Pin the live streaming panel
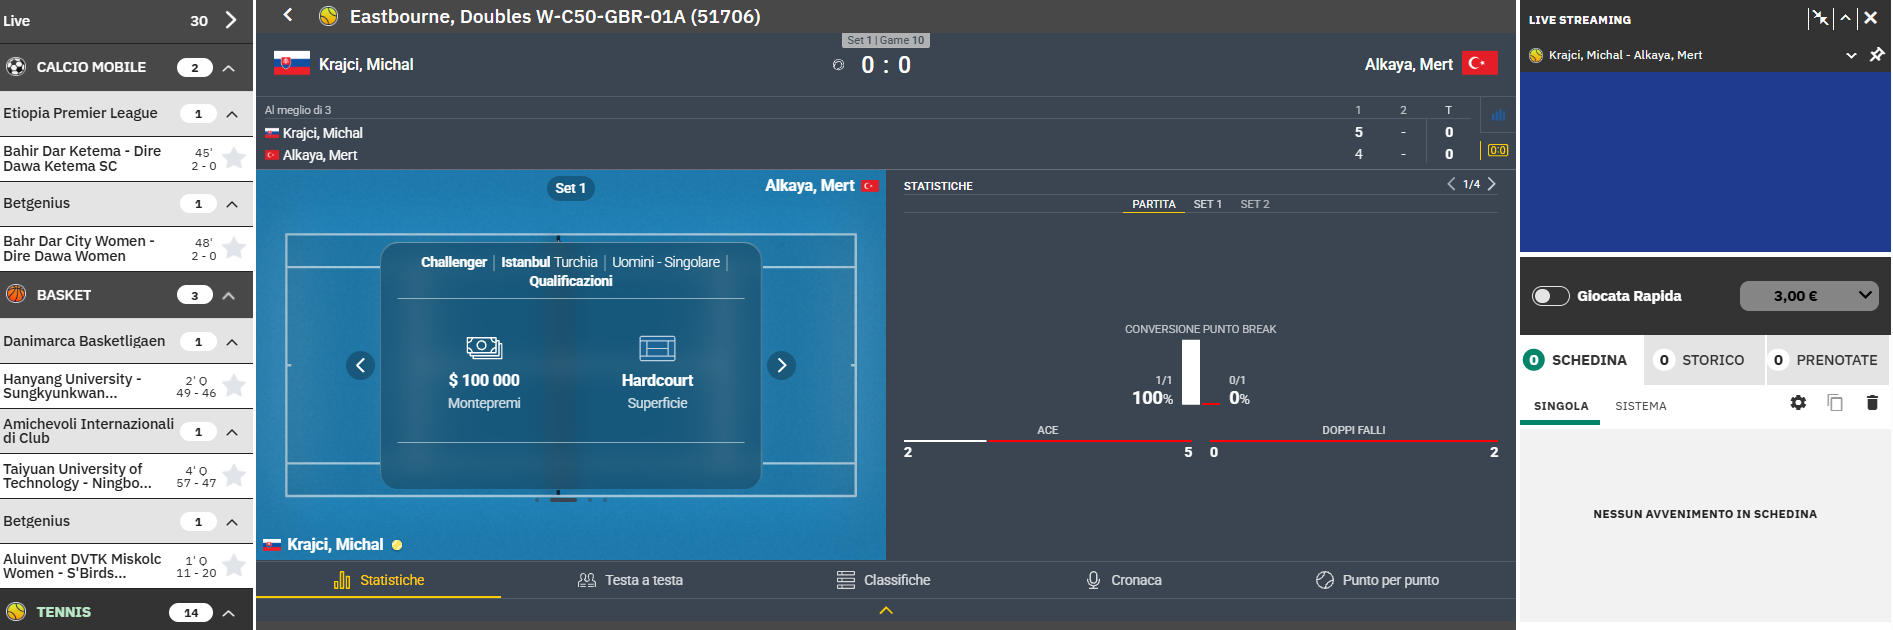This screenshot has width=1893, height=630. (x=1877, y=55)
